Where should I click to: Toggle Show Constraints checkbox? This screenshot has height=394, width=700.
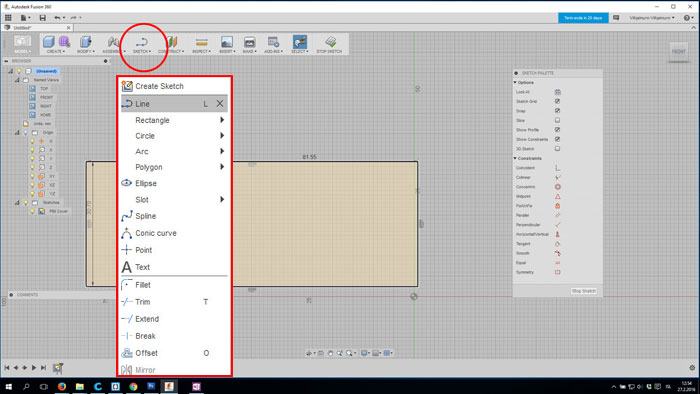coord(557,139)
